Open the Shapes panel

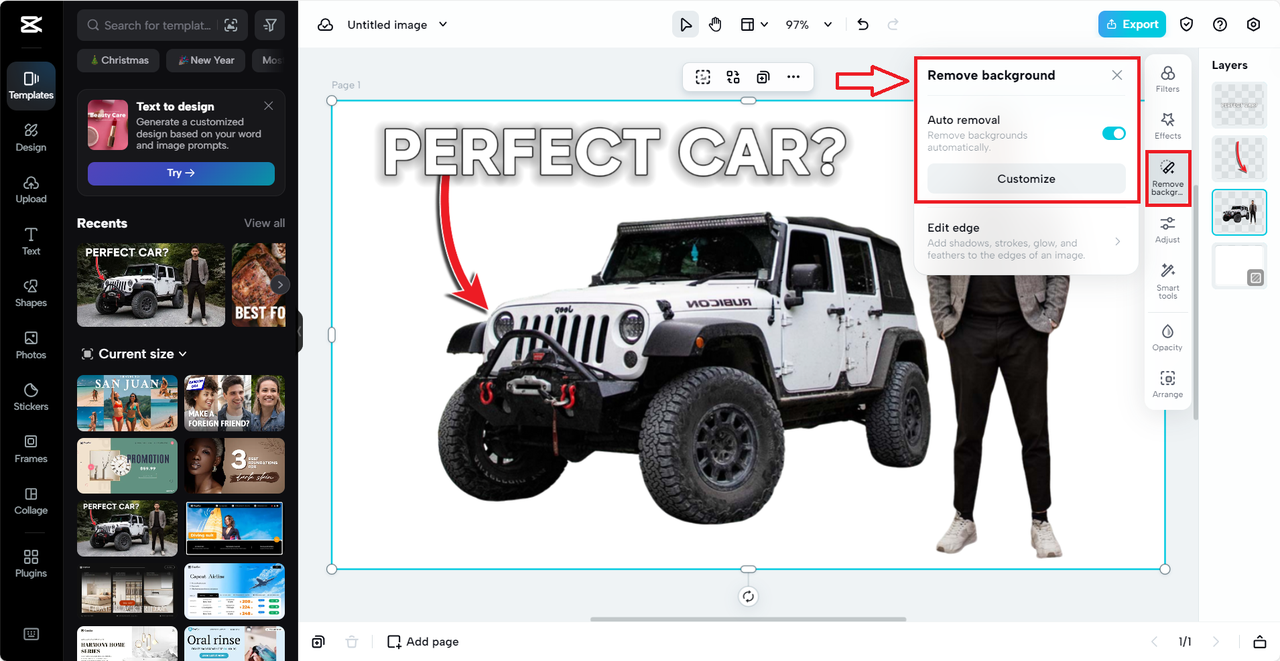click(31, 293)
